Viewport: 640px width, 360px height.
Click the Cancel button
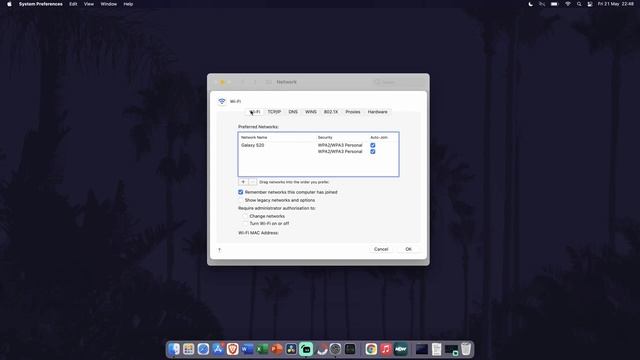coord(381,249)
